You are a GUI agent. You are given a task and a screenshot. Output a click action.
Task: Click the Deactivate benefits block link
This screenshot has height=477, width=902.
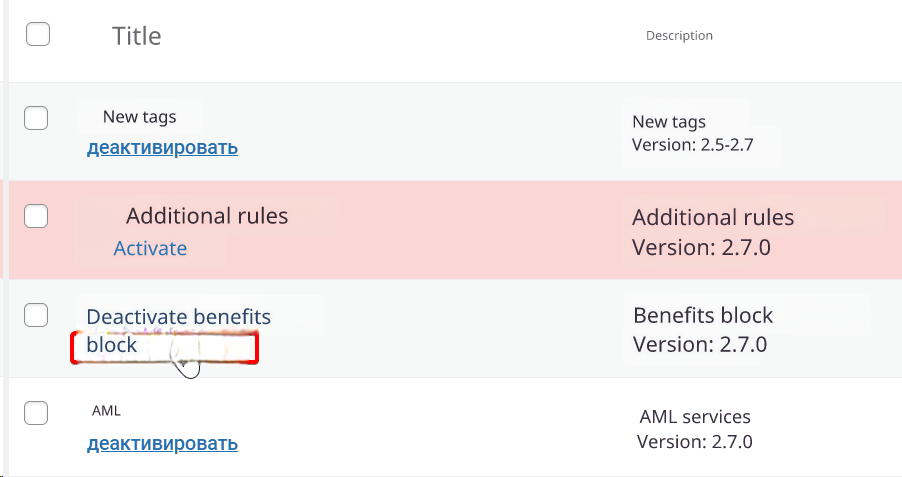tap(178, 318)
